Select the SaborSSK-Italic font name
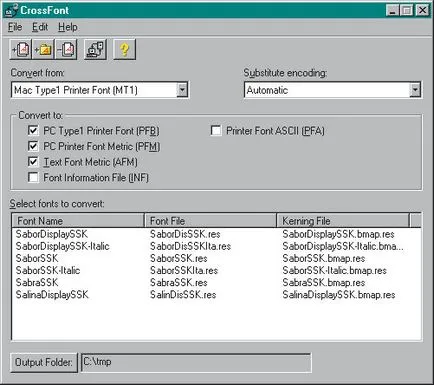 48,270
